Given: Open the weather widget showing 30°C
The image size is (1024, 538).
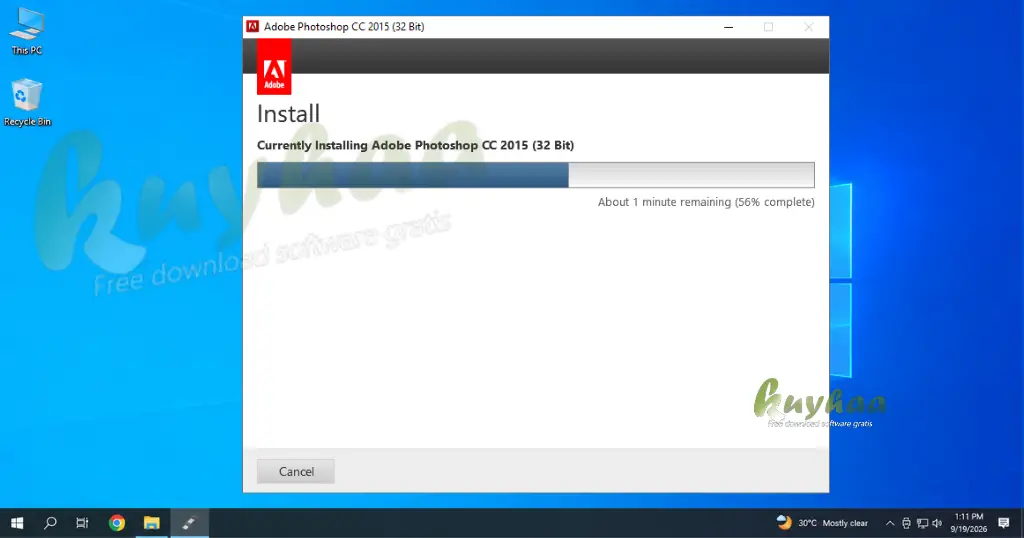Looking at the screenshot, I should (x=822, y=523).
